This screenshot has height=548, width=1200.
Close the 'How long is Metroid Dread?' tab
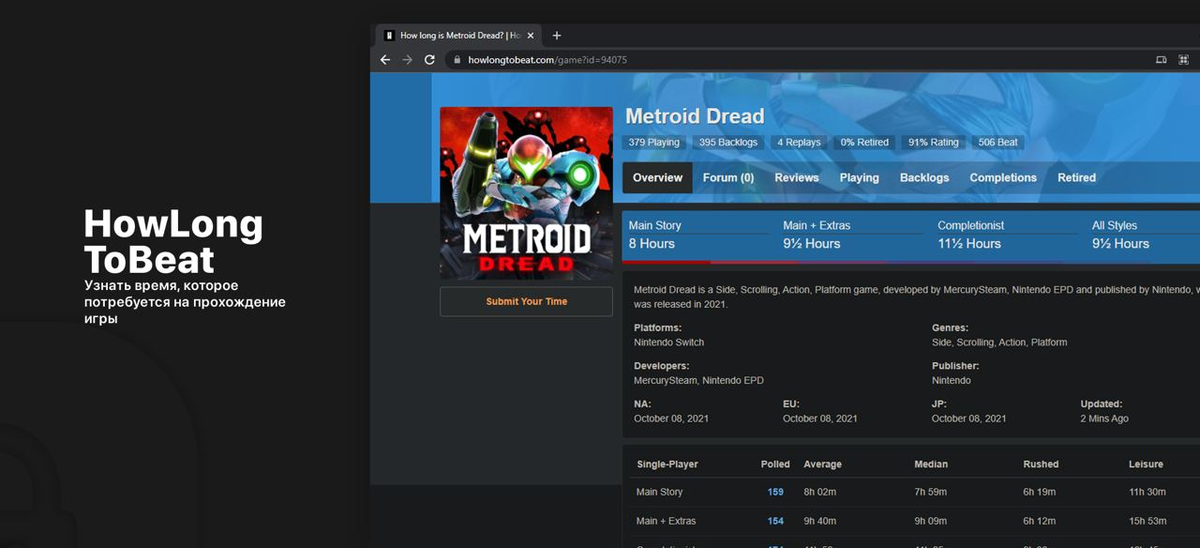pyautogui.click(x=533, y=35)
